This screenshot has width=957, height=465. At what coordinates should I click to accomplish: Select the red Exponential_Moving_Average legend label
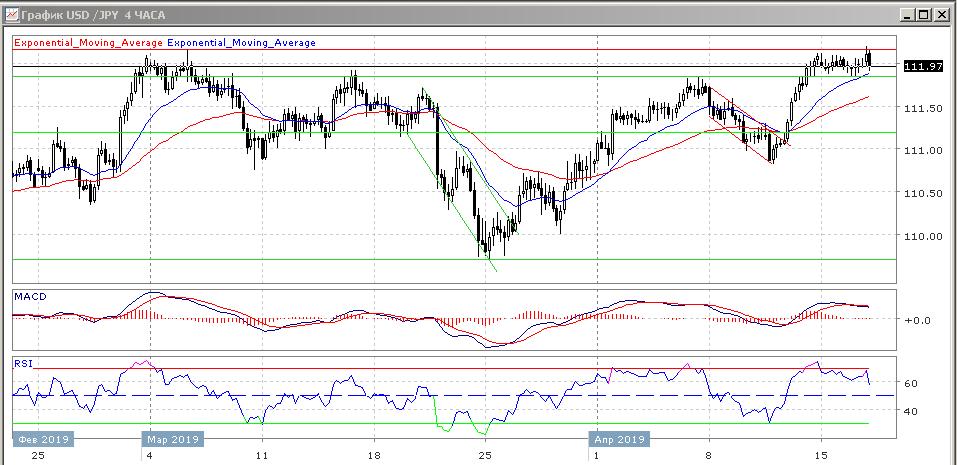(87, 43)
